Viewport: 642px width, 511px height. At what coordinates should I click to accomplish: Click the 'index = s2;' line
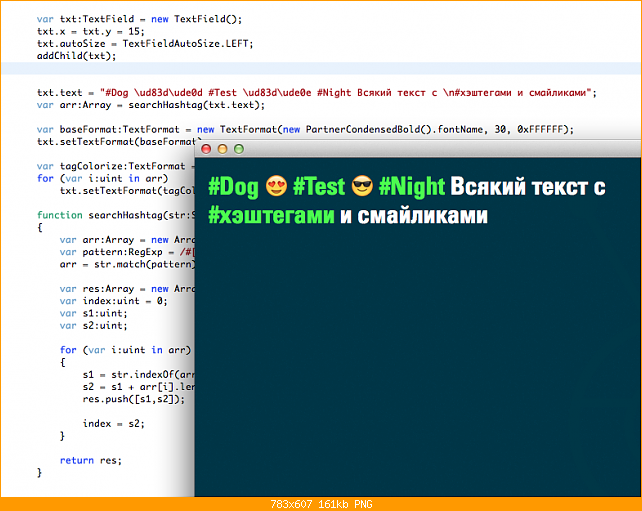click(114, 424)
